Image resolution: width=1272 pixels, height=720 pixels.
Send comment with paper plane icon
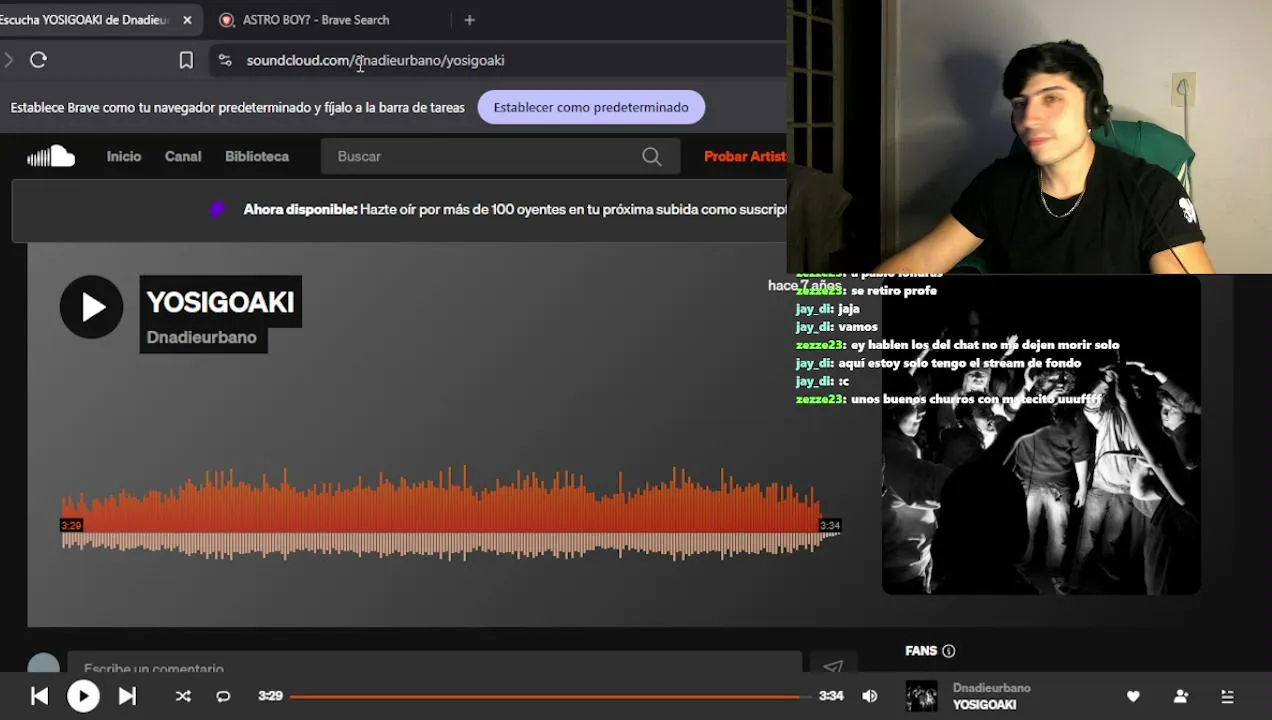tap(833, 666)
